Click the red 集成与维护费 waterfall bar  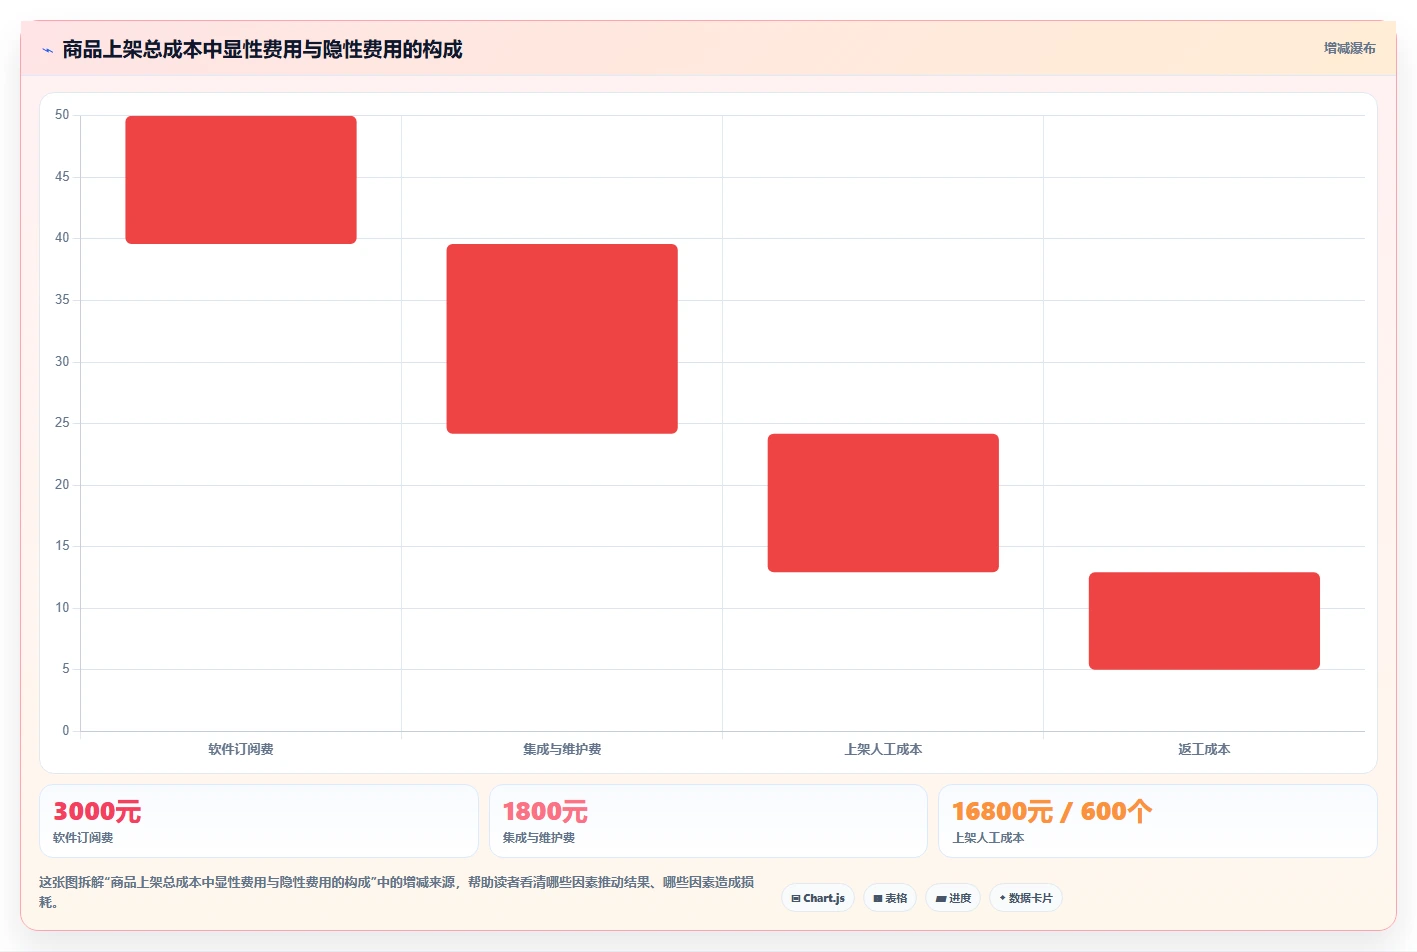pos(562,339)
